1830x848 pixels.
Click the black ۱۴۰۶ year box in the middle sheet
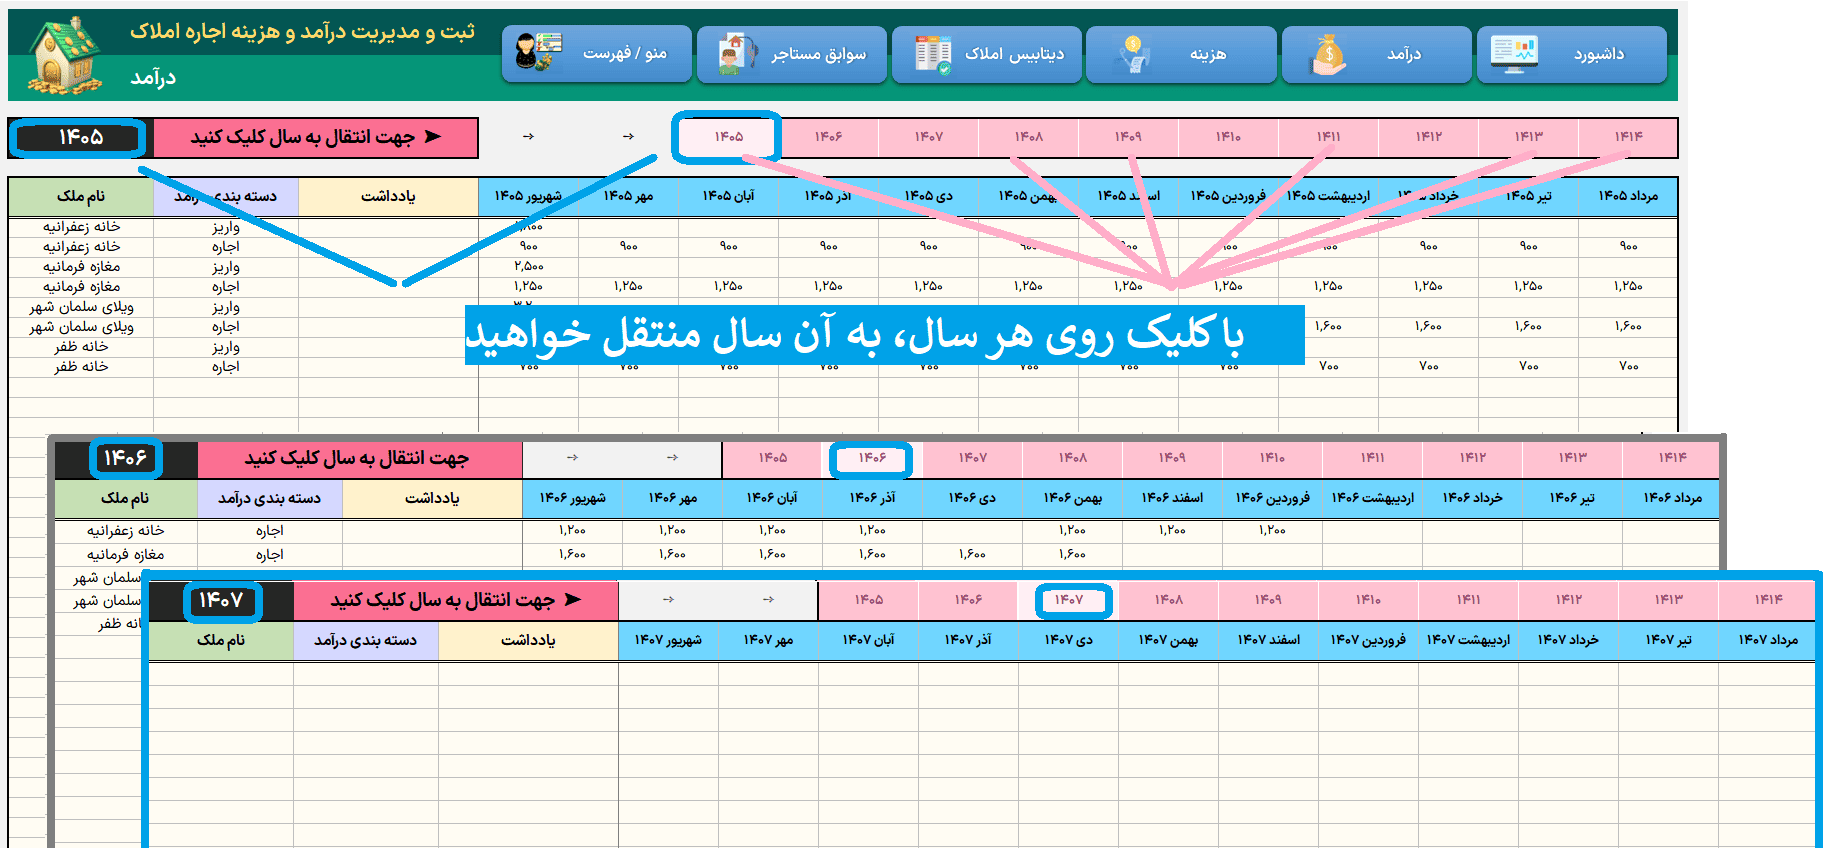coord(125,458)
